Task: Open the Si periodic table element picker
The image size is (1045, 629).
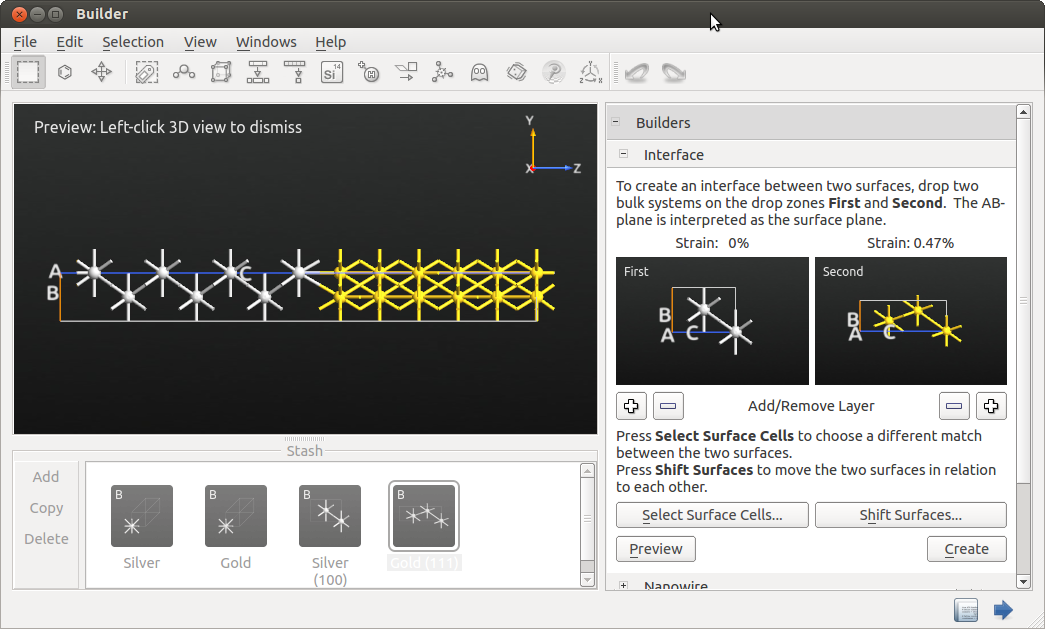Action: pos(331,72)
